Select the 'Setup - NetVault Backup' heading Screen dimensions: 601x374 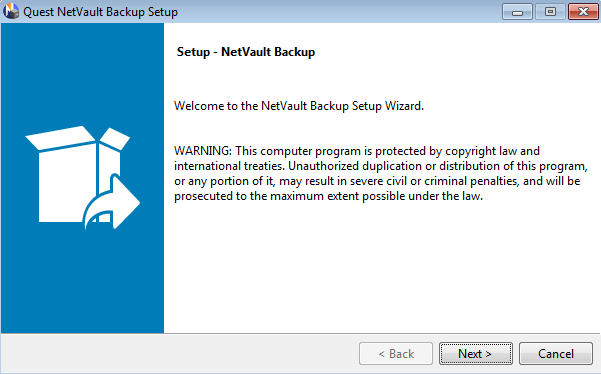246,52
